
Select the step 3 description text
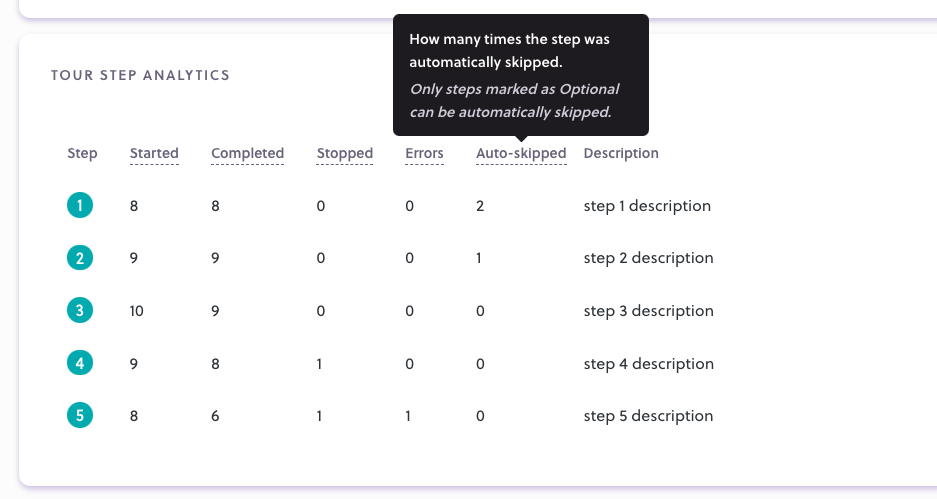[x=648, y=311]
